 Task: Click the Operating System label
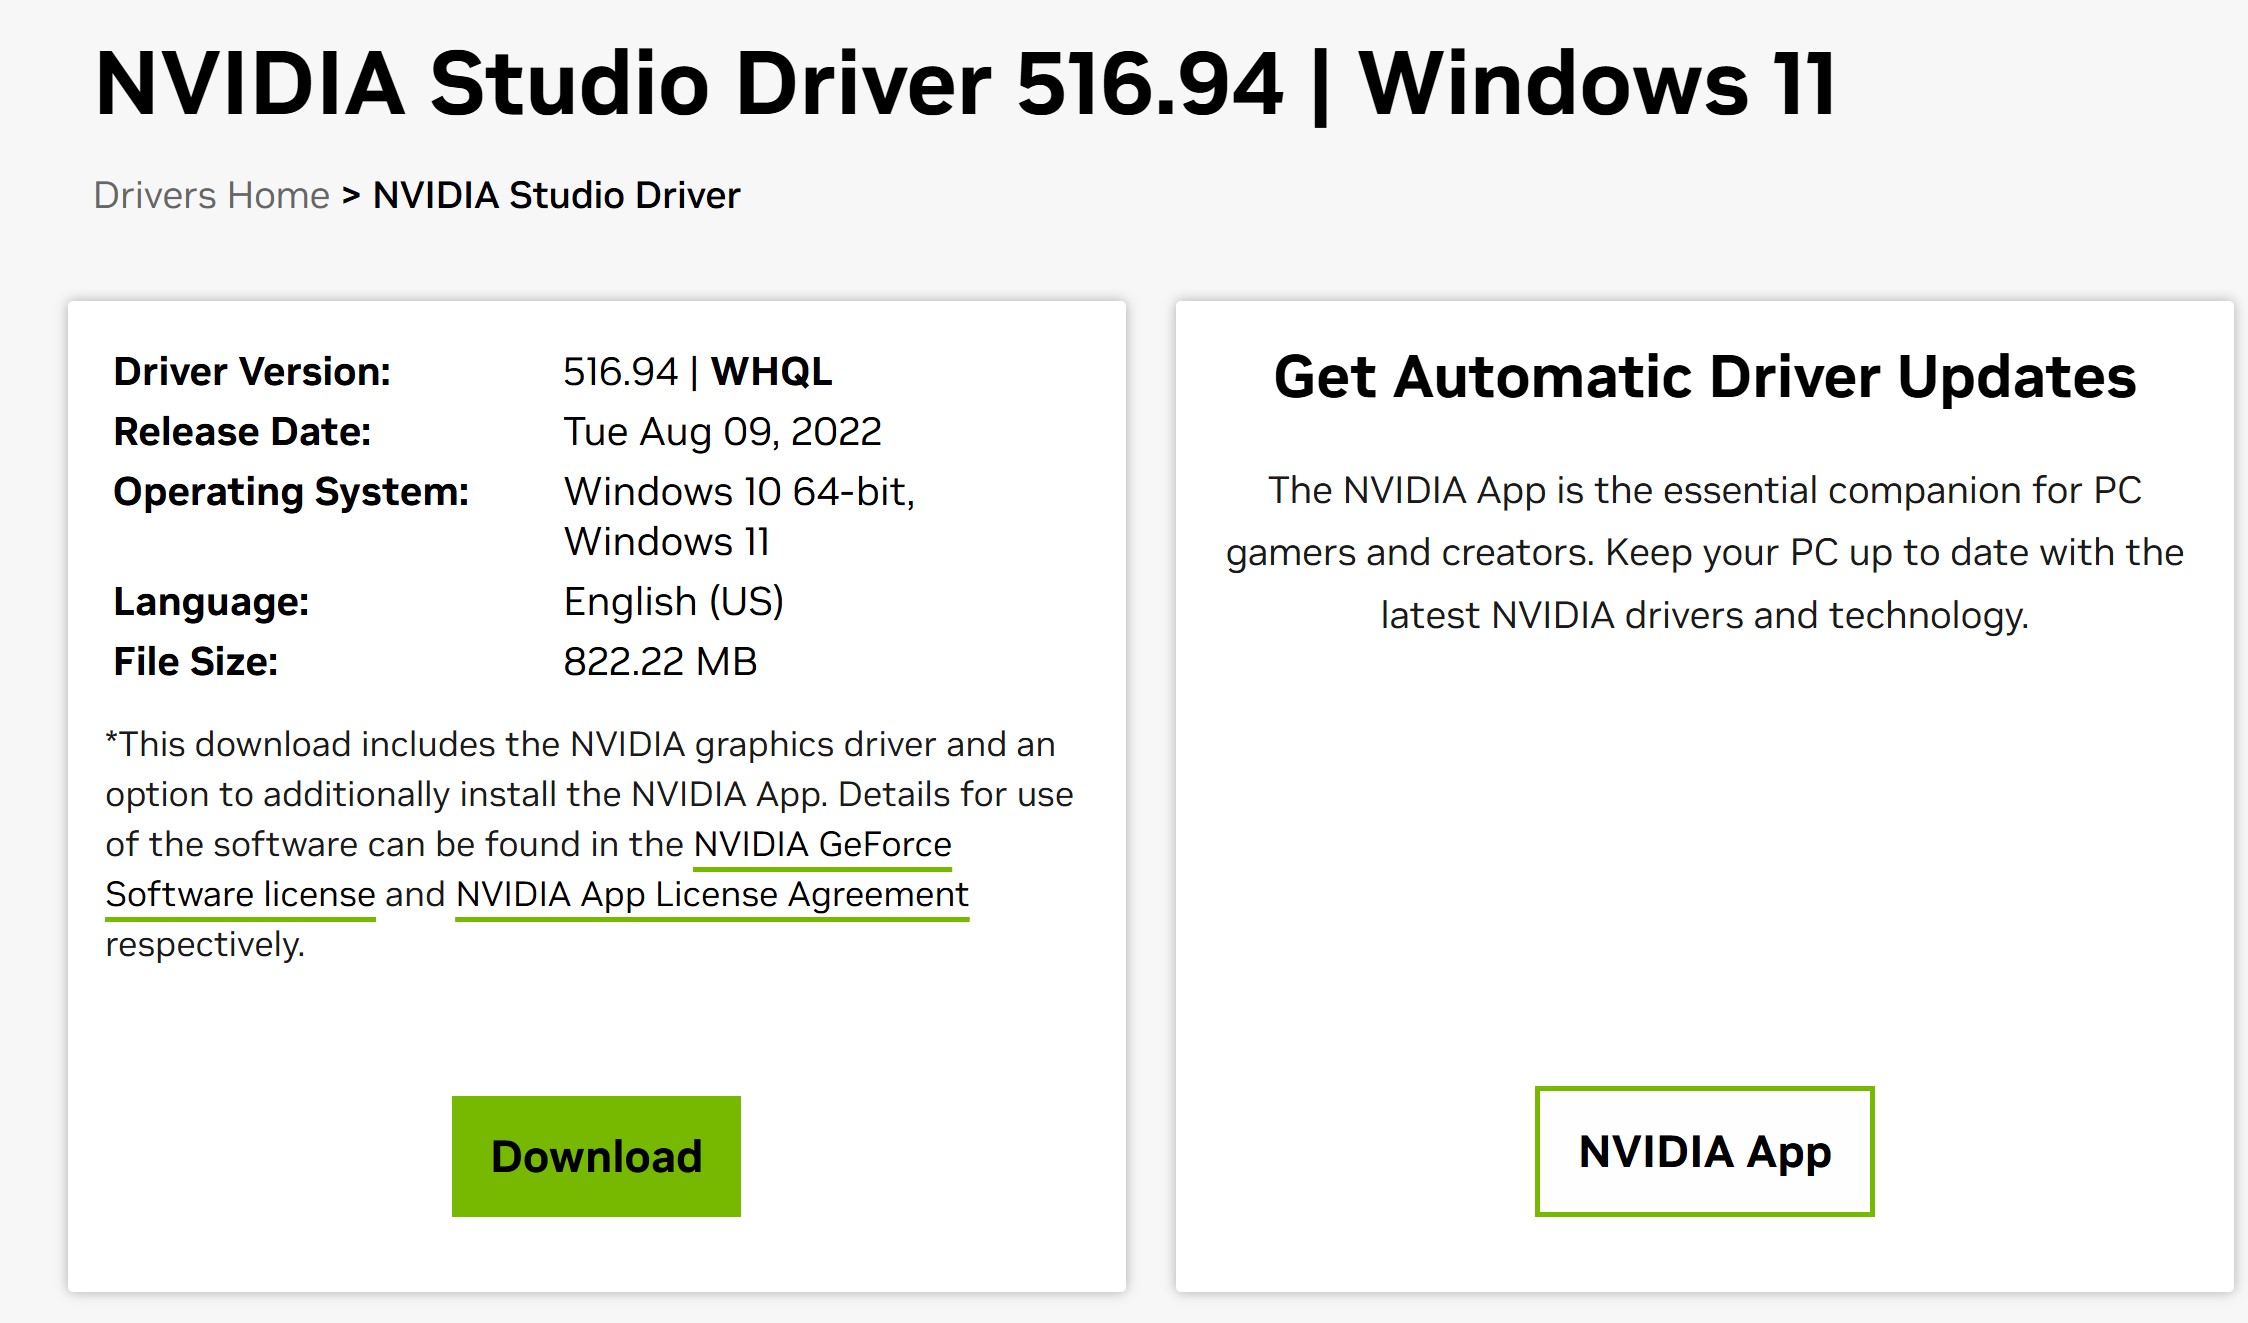pos(291,492)
